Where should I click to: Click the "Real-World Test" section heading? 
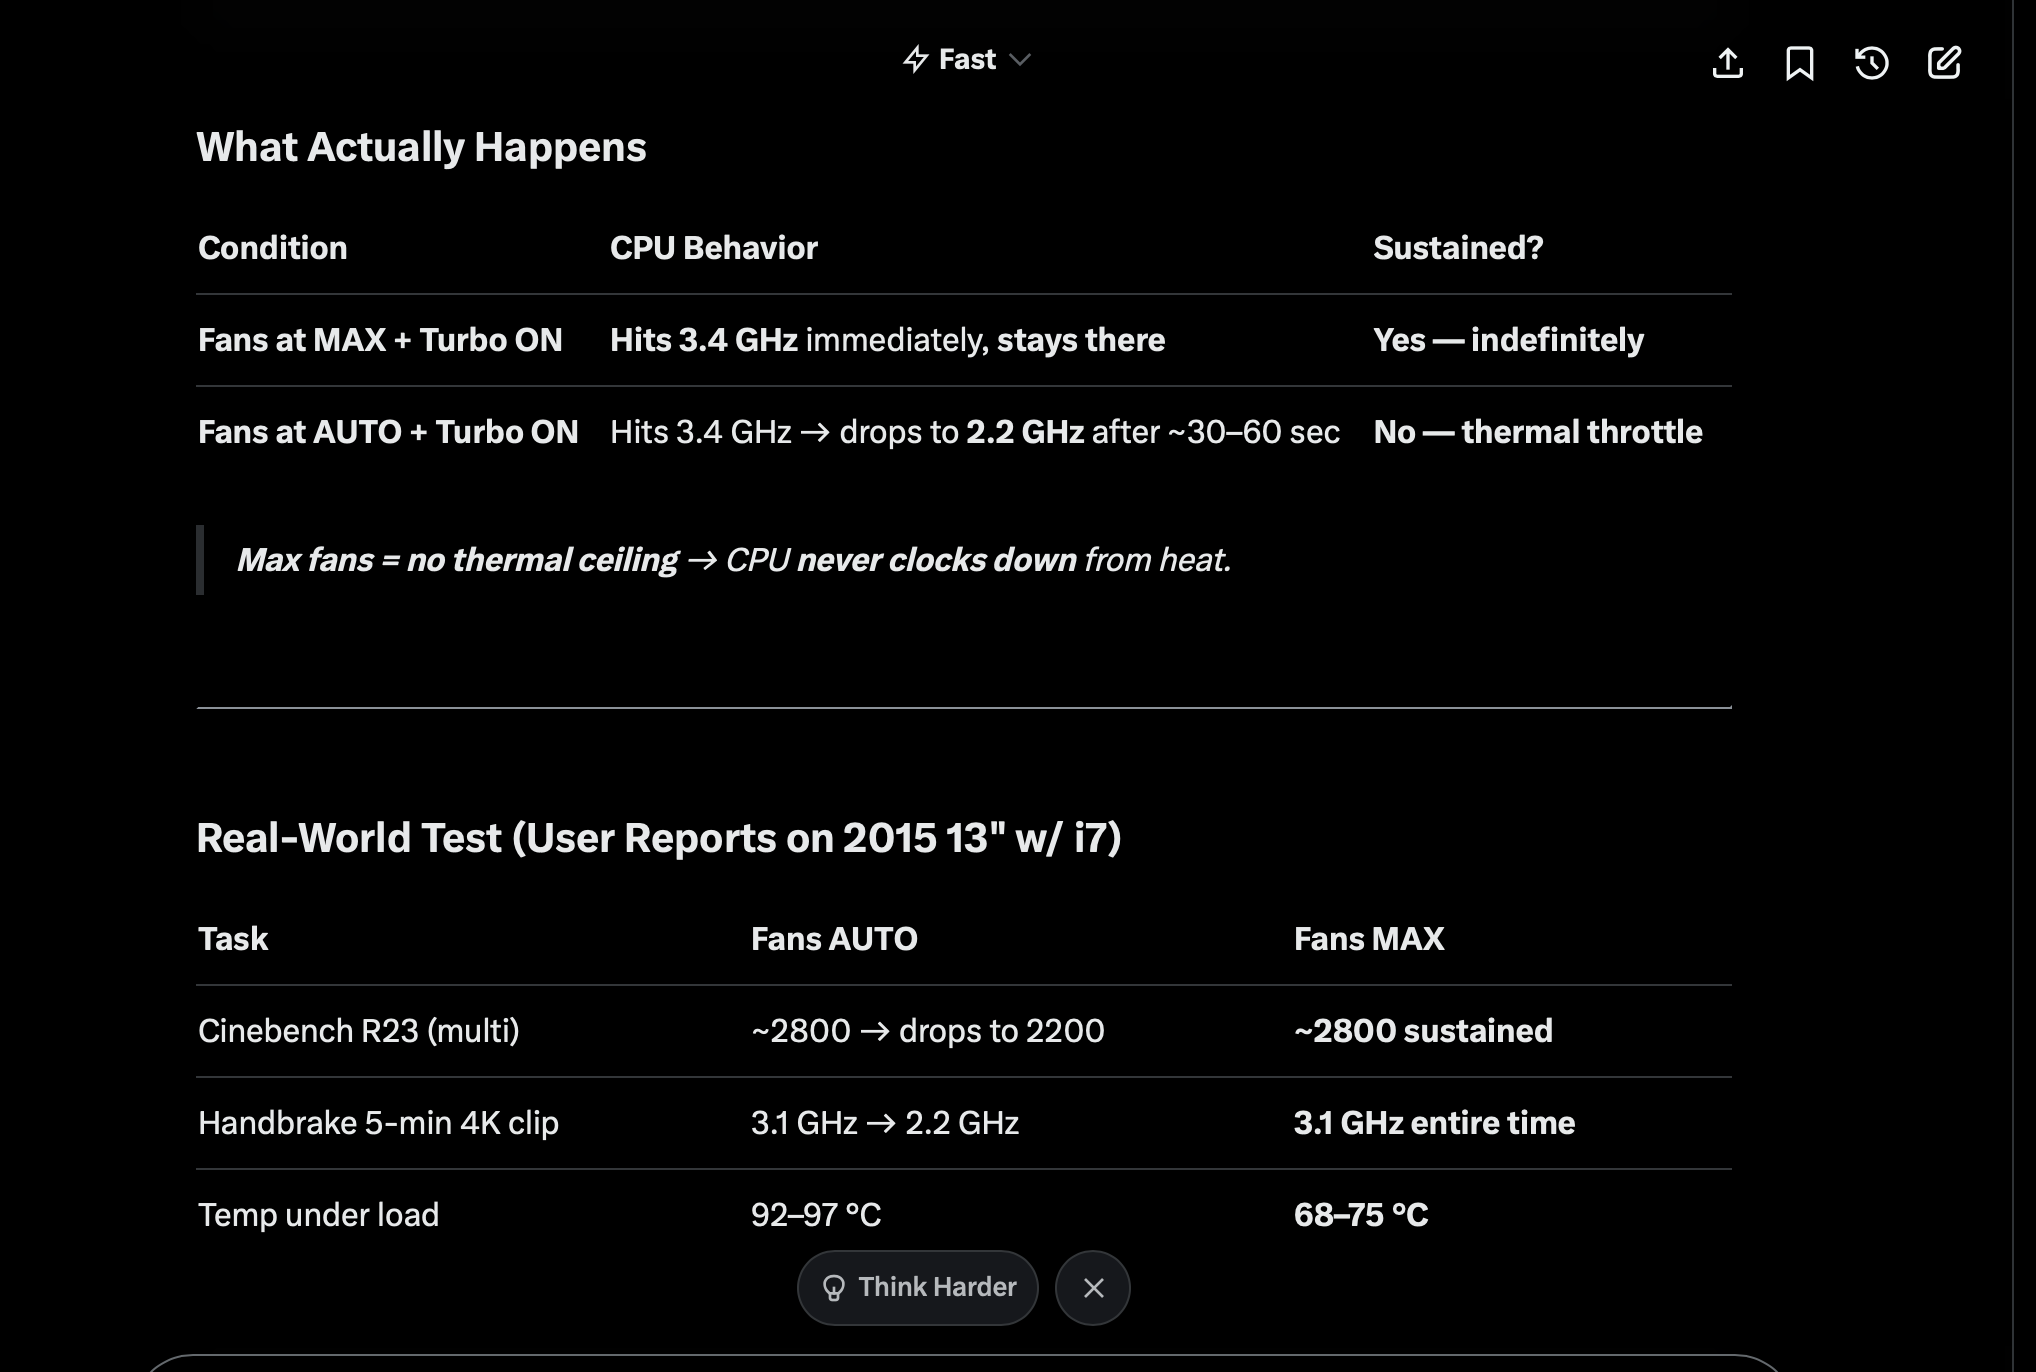[x=658, y=838]
